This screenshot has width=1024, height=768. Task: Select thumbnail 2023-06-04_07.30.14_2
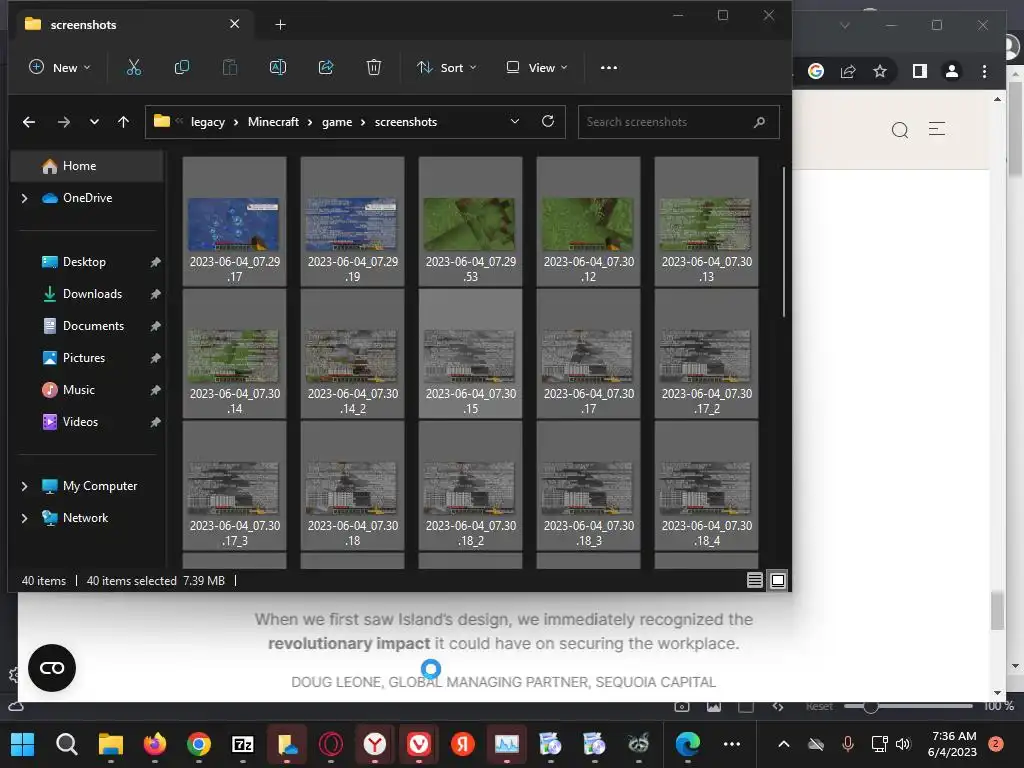(353, 353)
